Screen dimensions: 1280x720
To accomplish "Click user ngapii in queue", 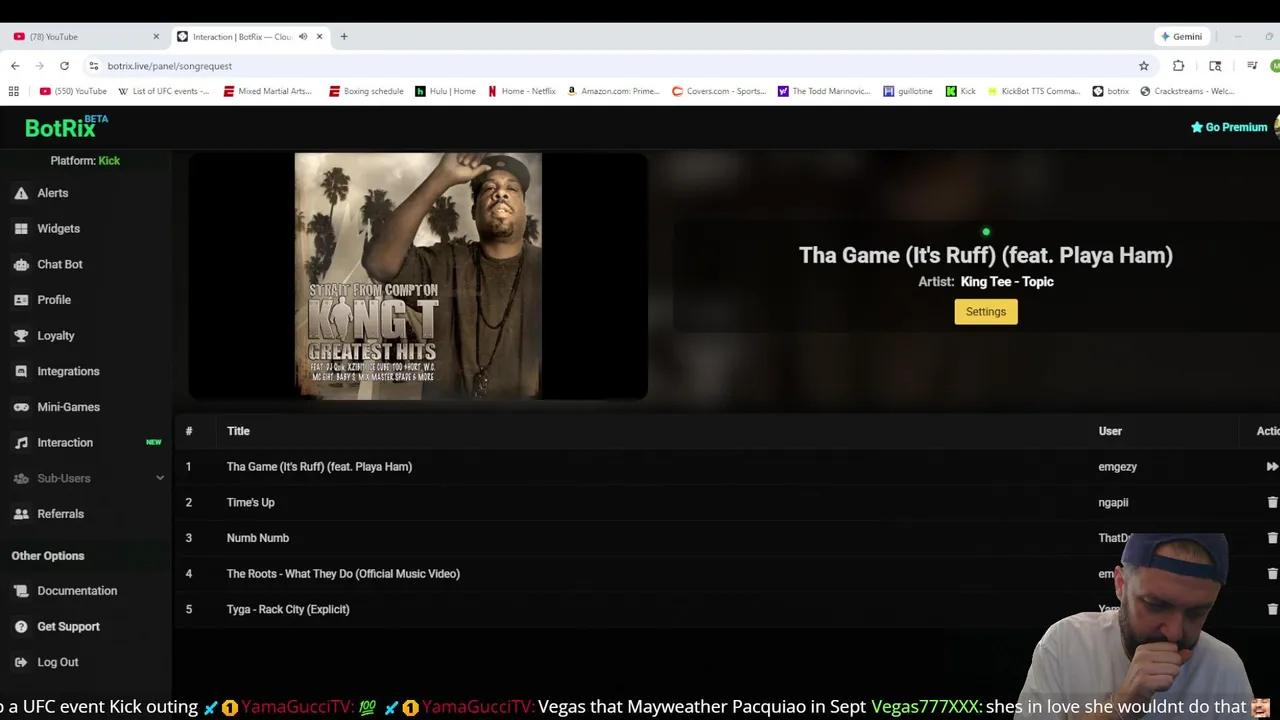I will (1113, 502).
